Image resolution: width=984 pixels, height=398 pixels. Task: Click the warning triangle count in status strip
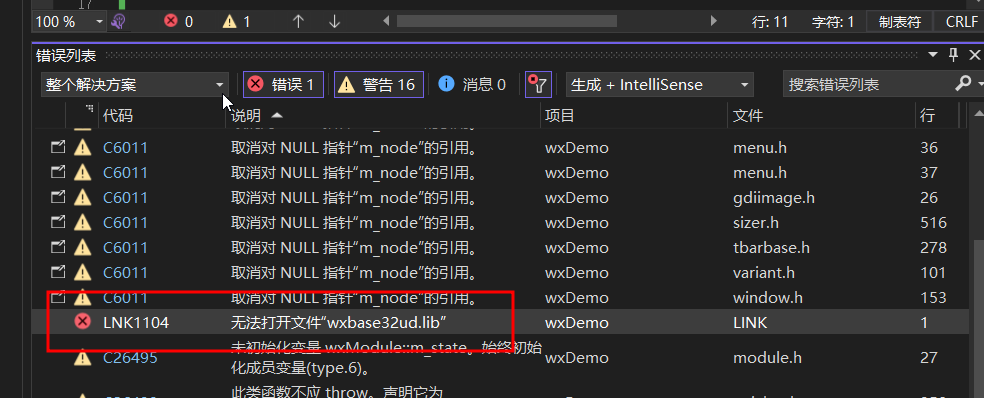230,22
